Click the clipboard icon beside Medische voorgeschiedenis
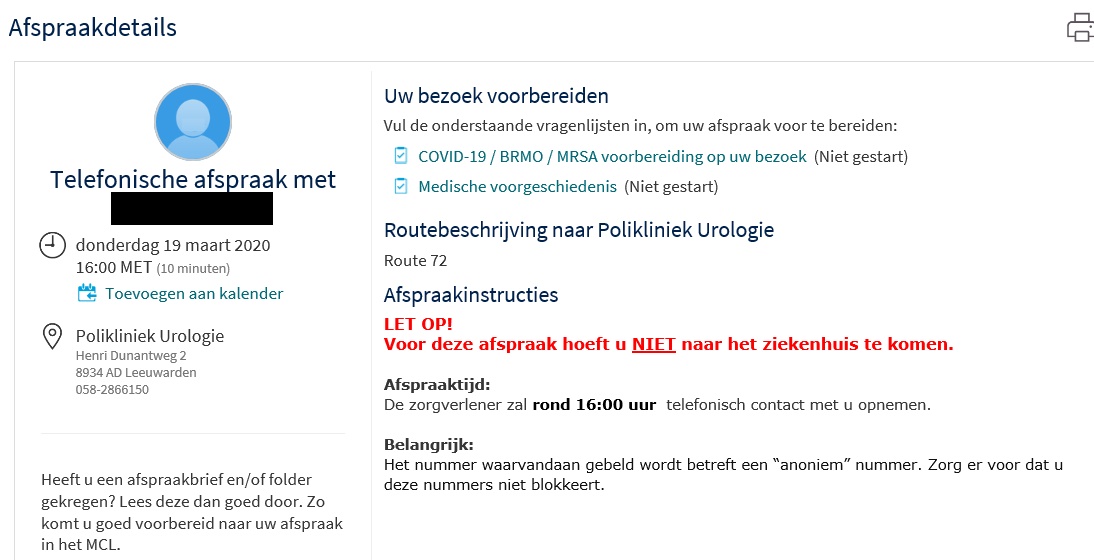Image resolution: width=1094 pixels, height=560 pixels. coord(401,186)
